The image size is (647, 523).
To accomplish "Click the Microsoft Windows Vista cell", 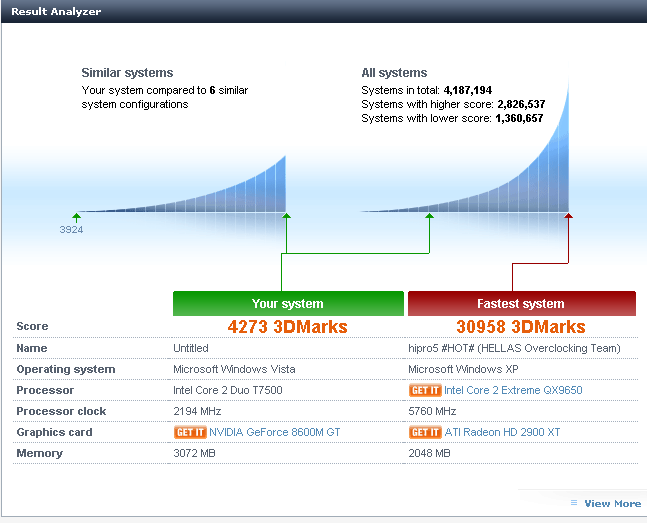I will coord(234,369).
